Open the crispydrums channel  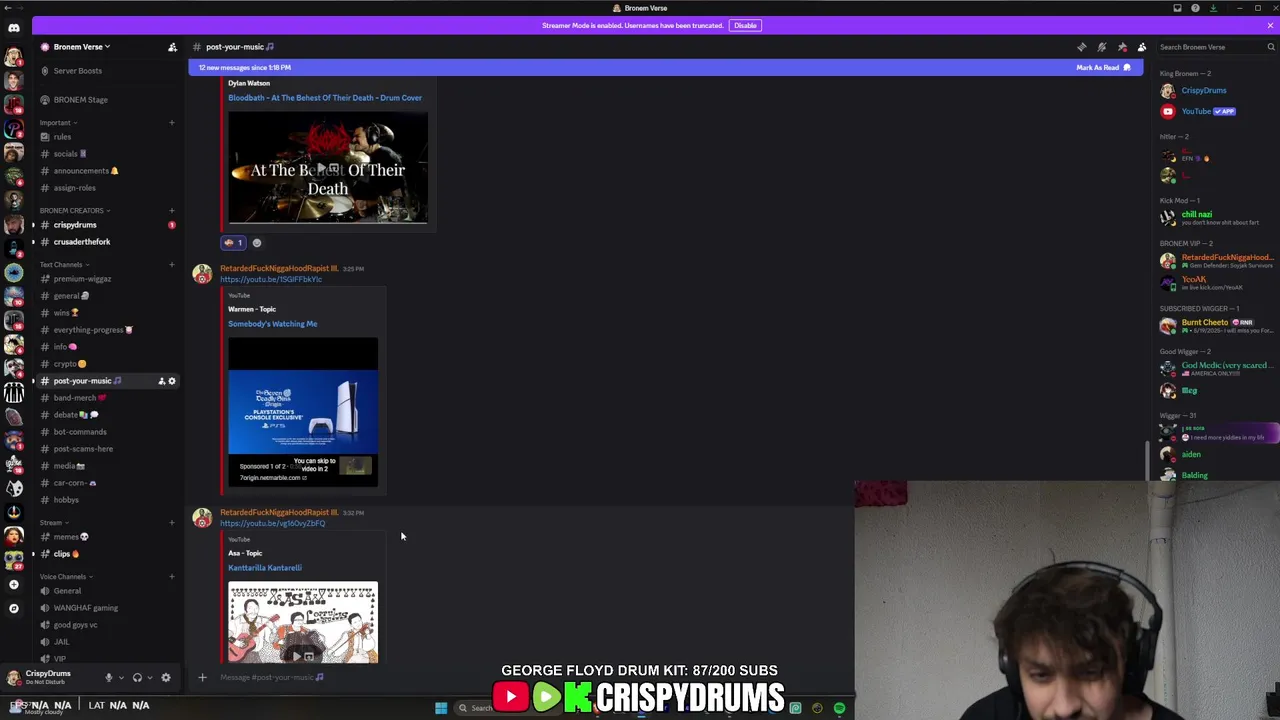pyautogui.click(x=75, y=225)
